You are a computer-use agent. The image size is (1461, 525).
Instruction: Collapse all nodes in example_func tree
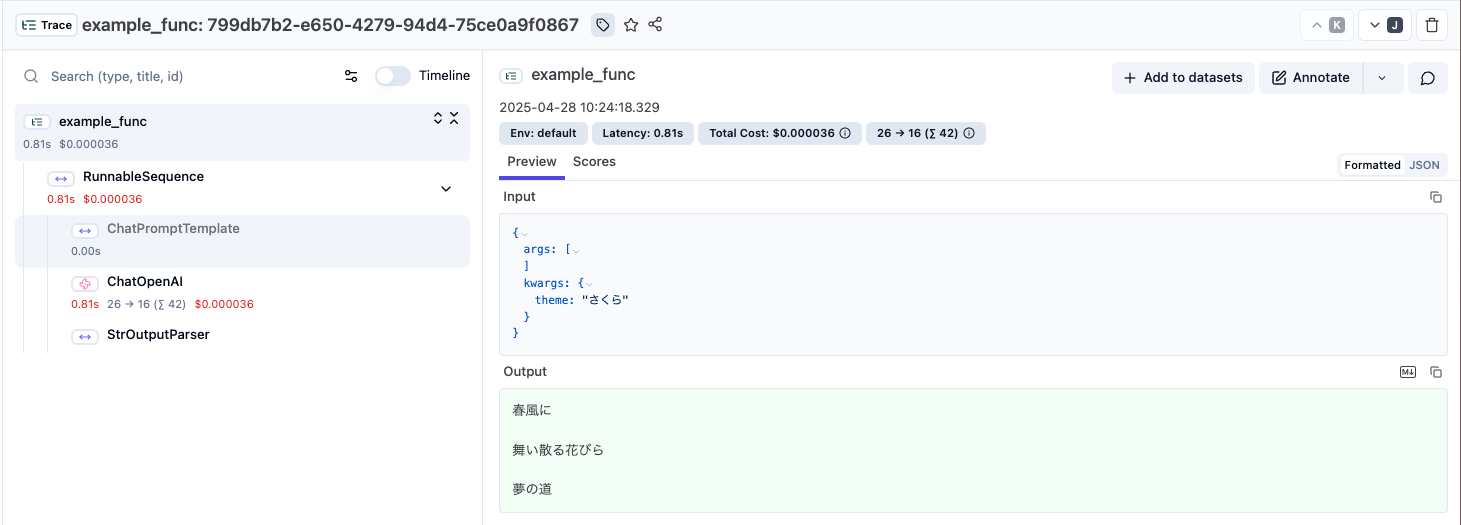[x=454, y=118]
